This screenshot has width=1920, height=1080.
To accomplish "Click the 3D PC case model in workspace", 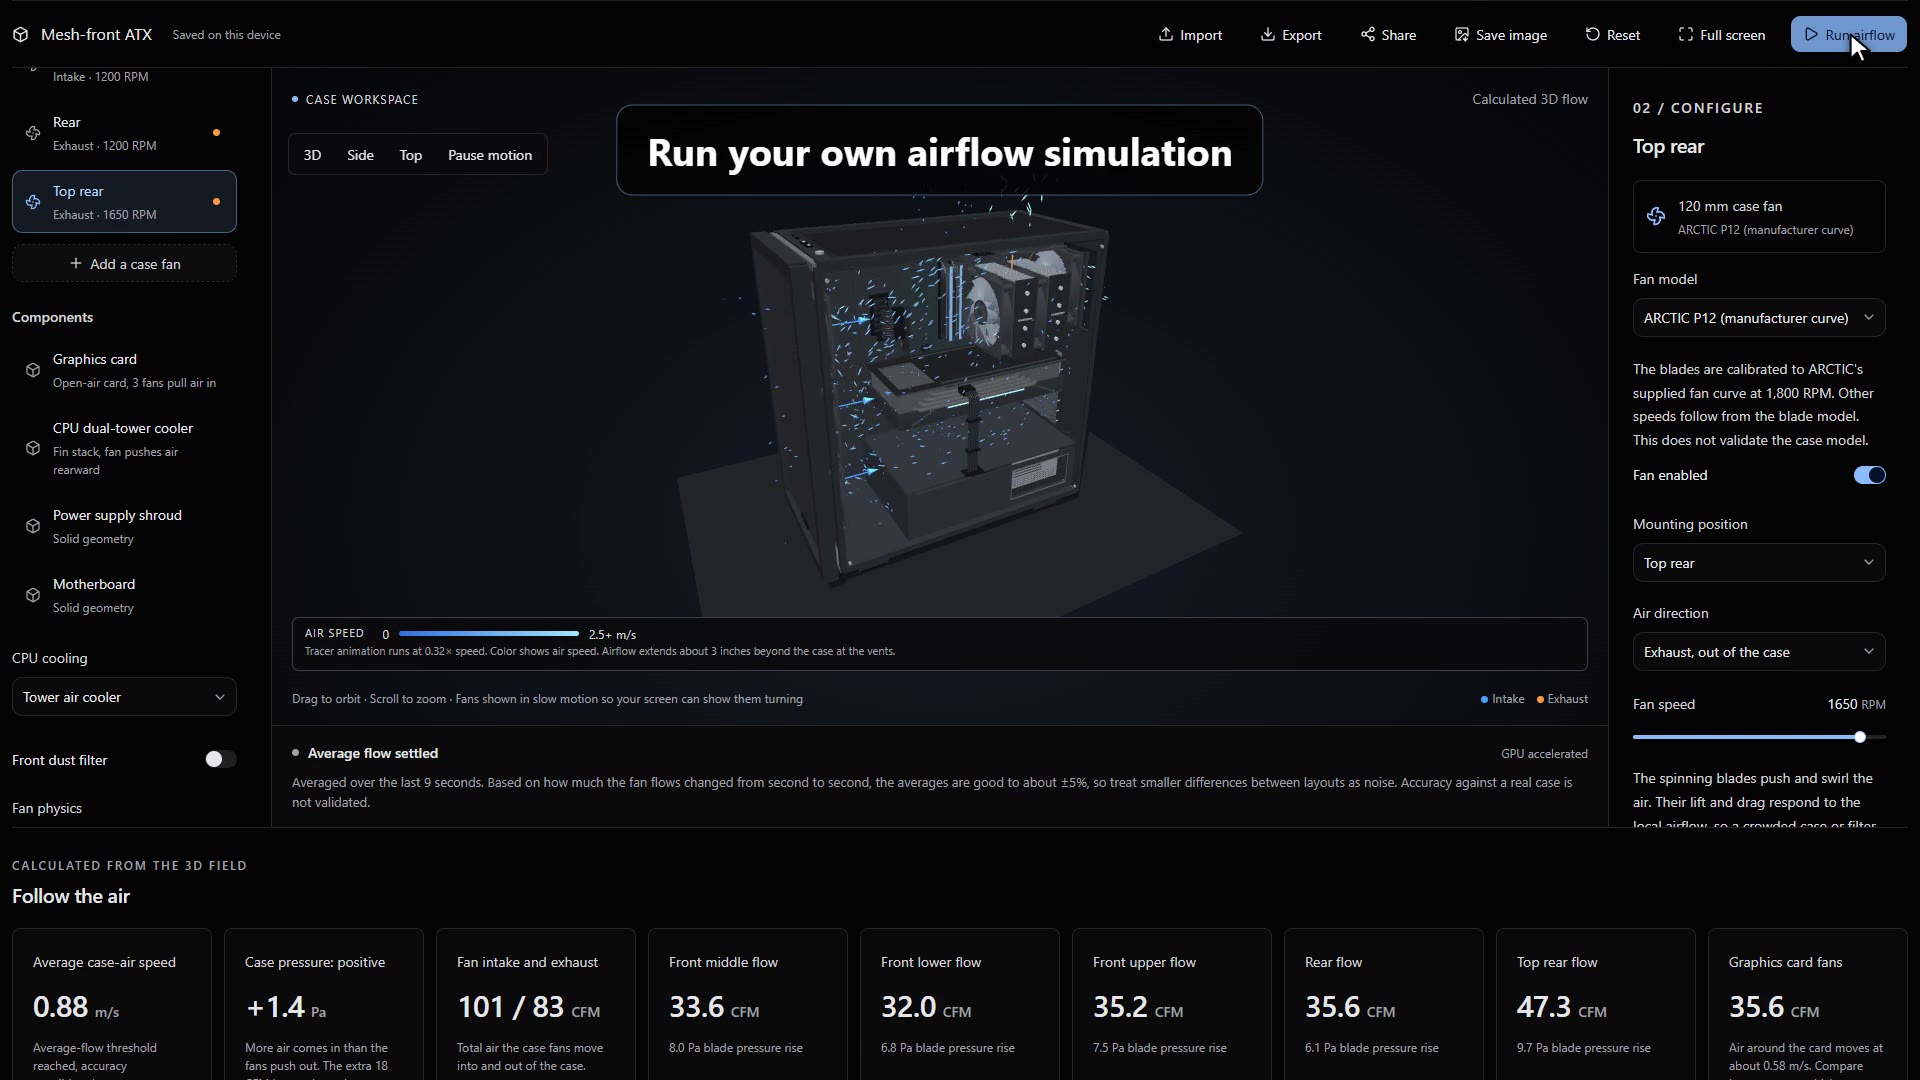I will pyautogui.click(x=930, y=400).
